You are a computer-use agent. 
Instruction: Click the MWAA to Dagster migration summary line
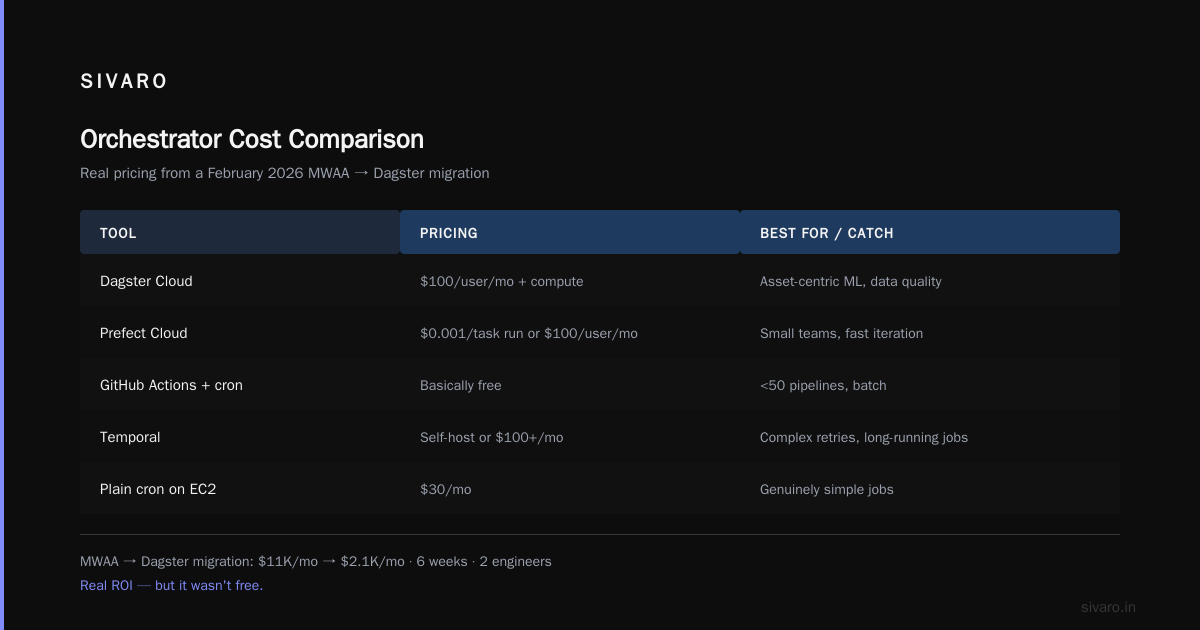[x=316, y=561]
